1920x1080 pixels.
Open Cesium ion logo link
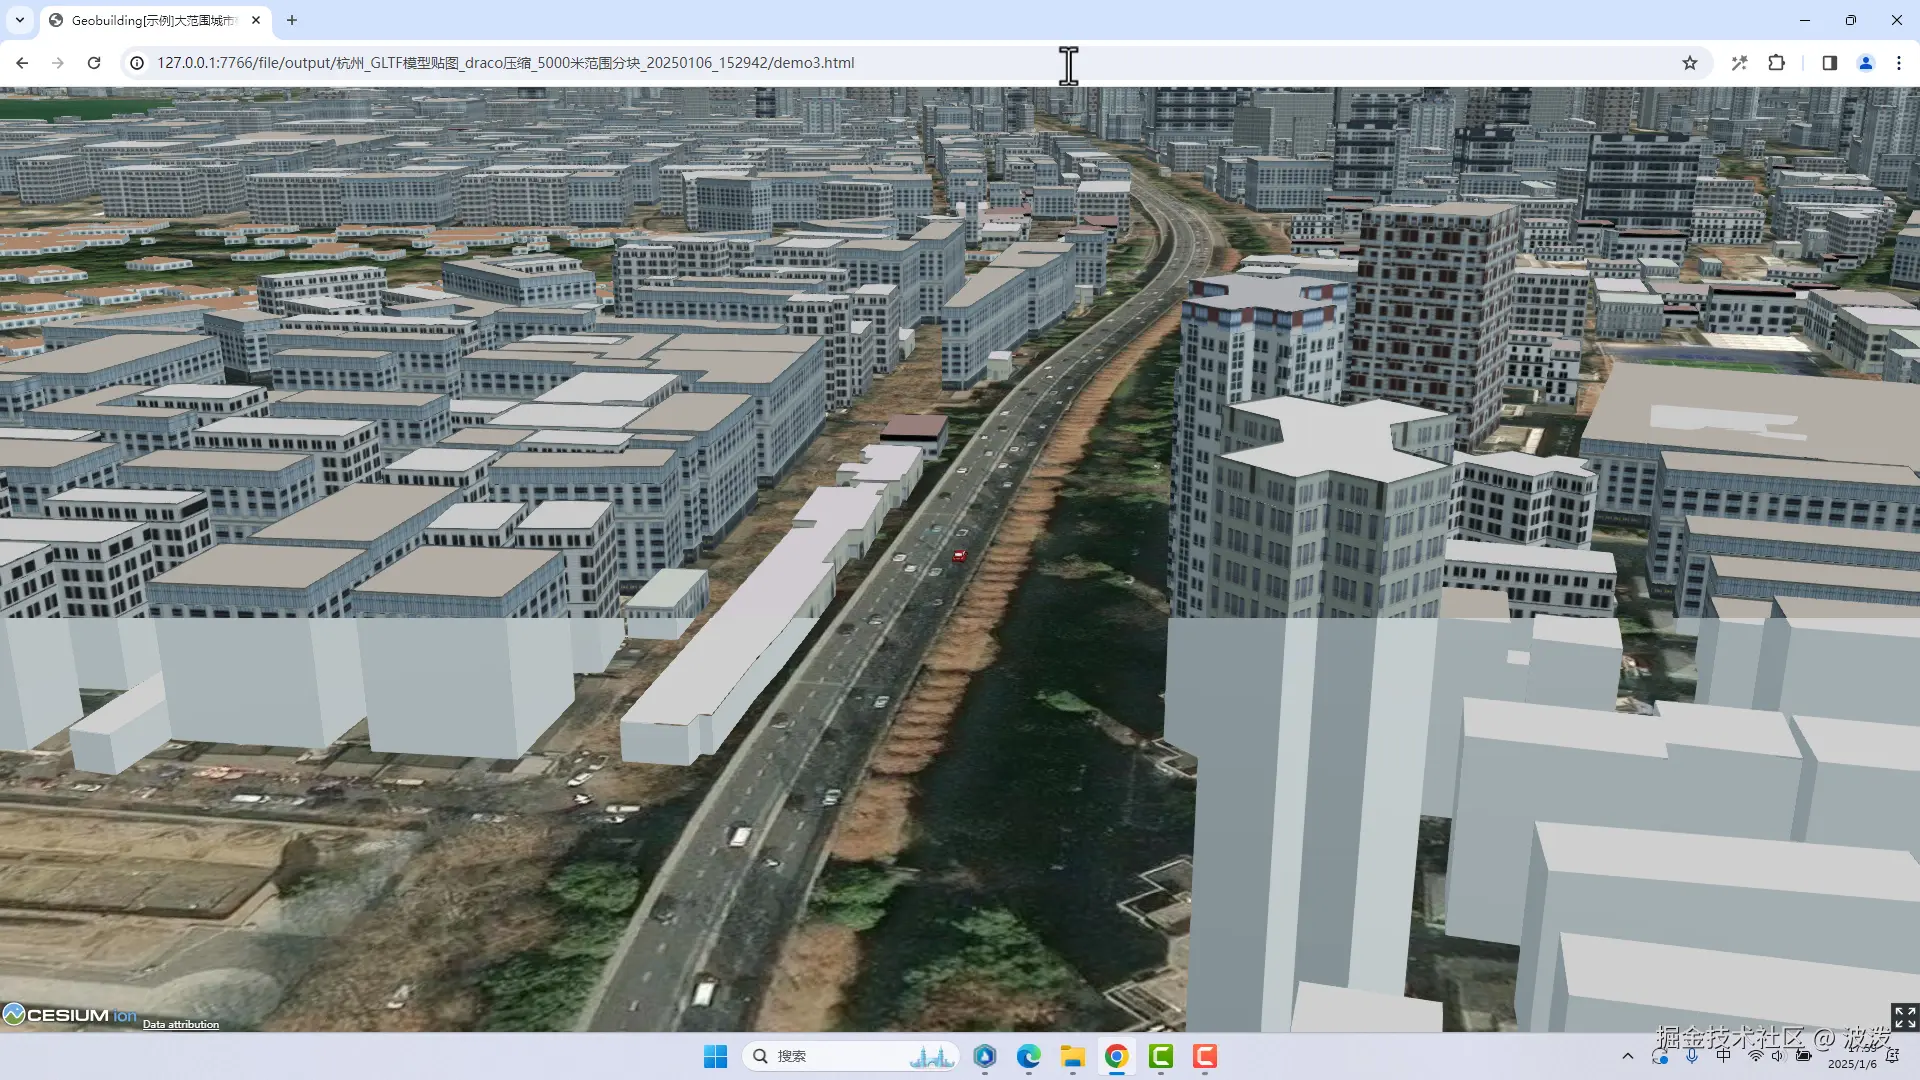click(x=70, y=1015)
